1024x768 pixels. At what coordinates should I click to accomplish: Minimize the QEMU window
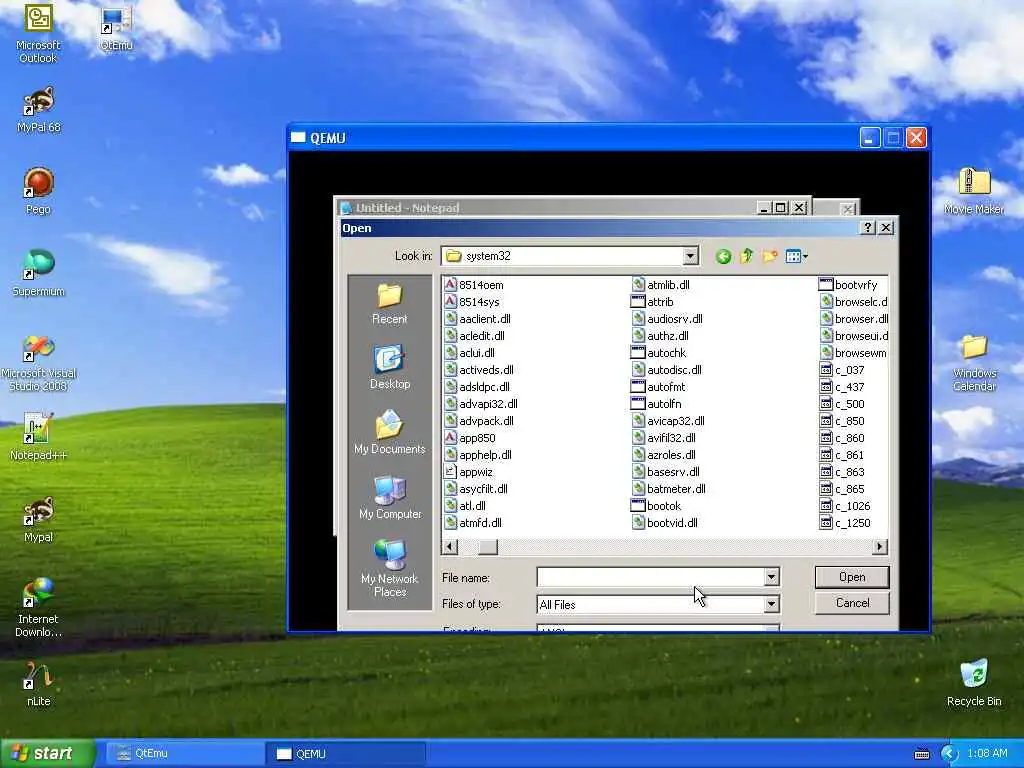coord(870,138)
